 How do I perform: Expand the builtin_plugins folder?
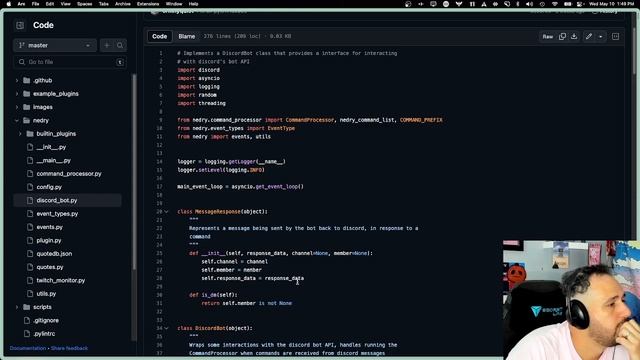(20, 134)
